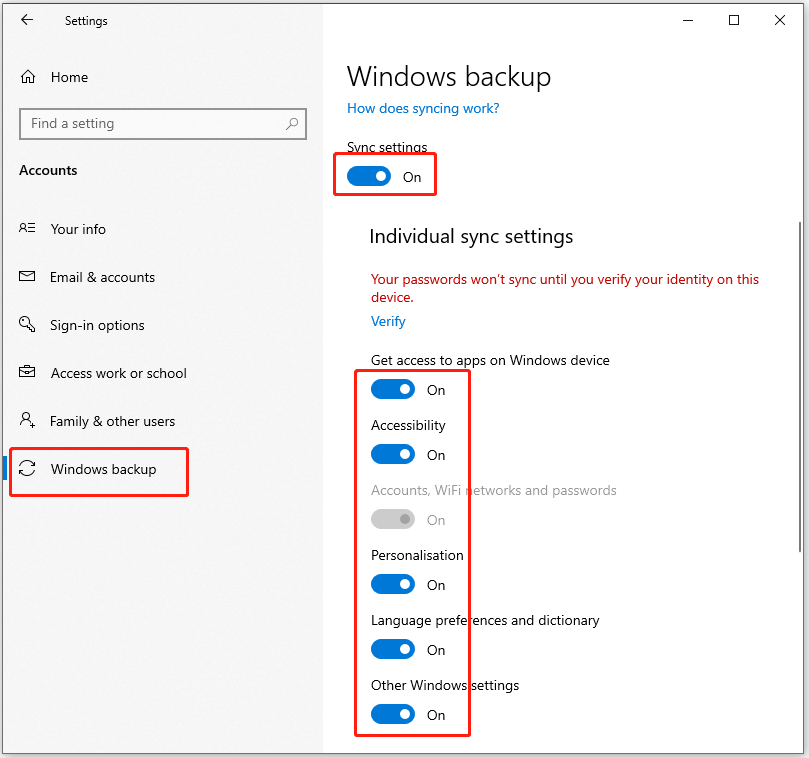
Task: Maximize the Settings window
Action: 734,21
